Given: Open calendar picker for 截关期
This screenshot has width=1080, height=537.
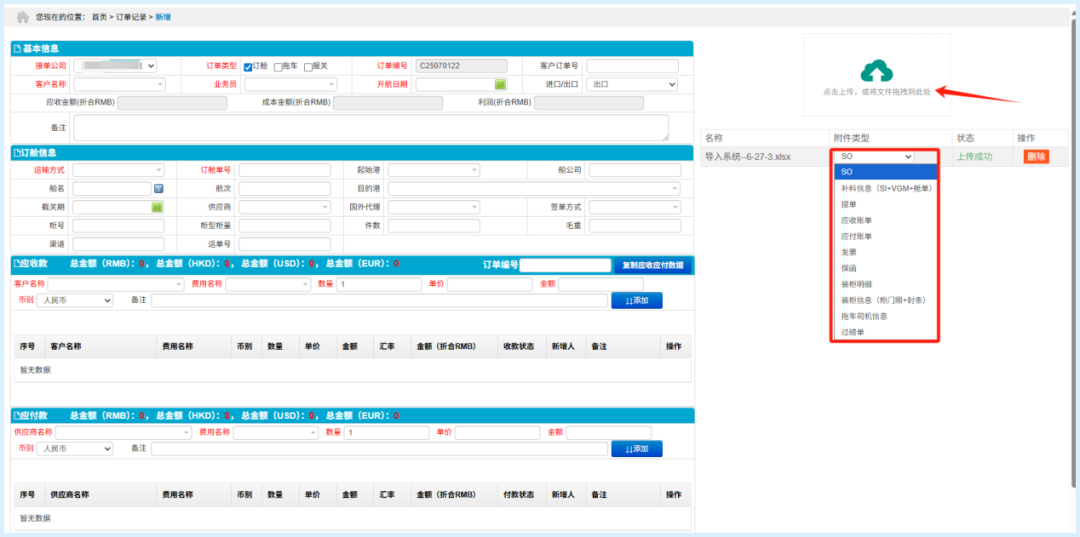Looking at the screenshot, I should 157,207.
